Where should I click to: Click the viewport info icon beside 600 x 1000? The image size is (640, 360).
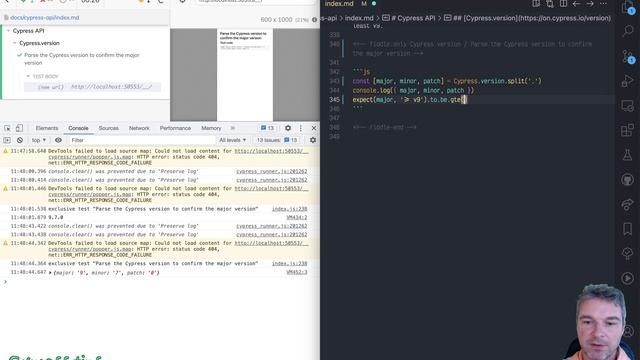pos(314,20)
